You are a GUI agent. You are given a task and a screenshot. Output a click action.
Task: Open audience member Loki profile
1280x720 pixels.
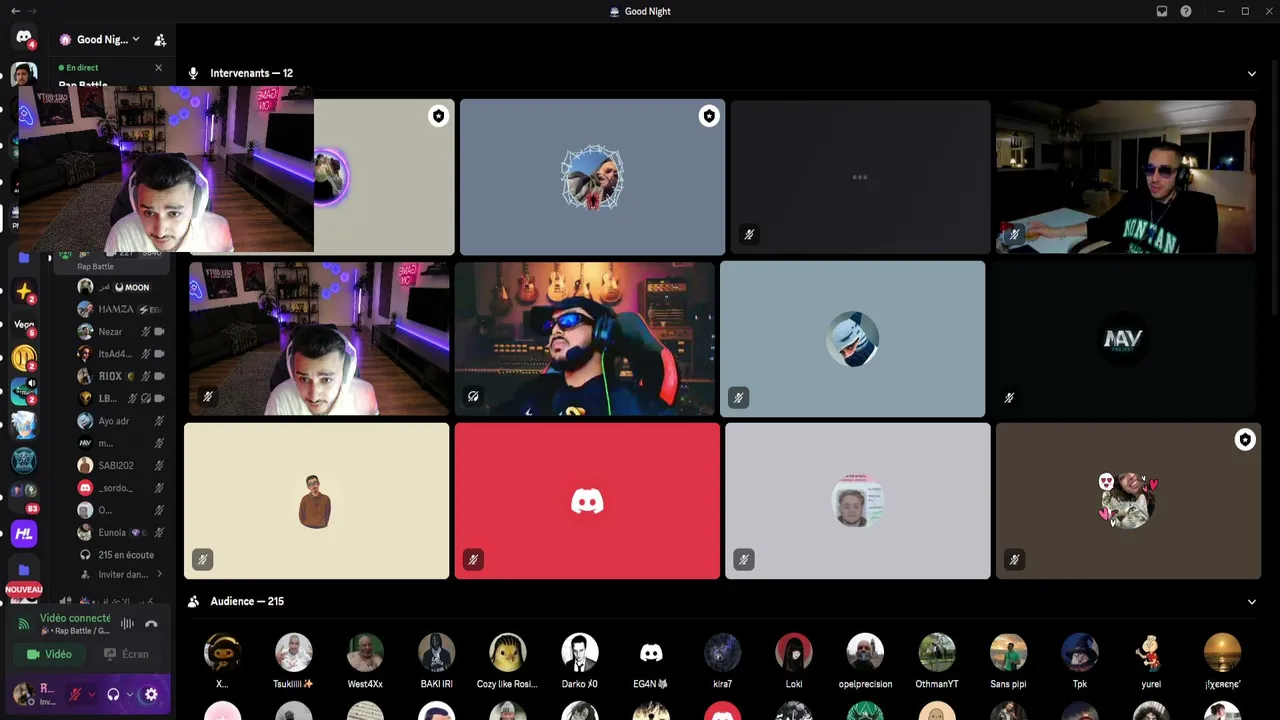[x=794, y=661]
